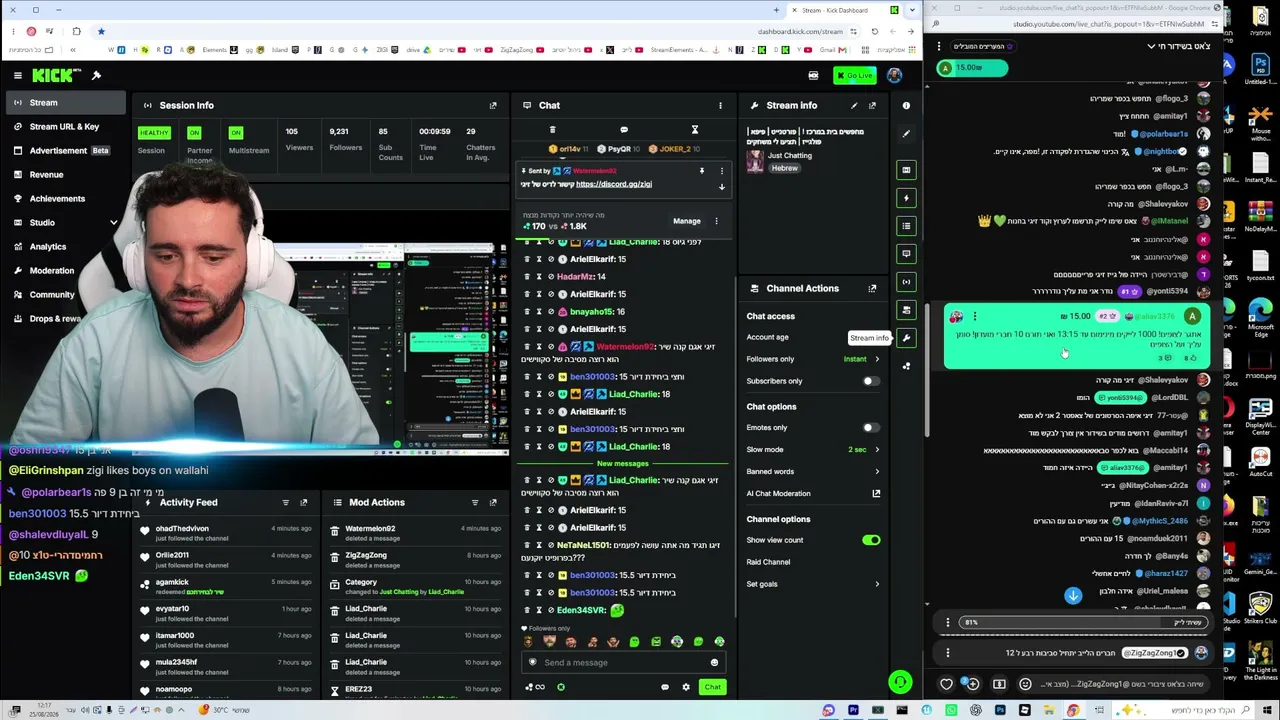Screen dimensions: 1280x720
Task: Edit stream info with the pencil icon
Action: [x=854, y=105]
